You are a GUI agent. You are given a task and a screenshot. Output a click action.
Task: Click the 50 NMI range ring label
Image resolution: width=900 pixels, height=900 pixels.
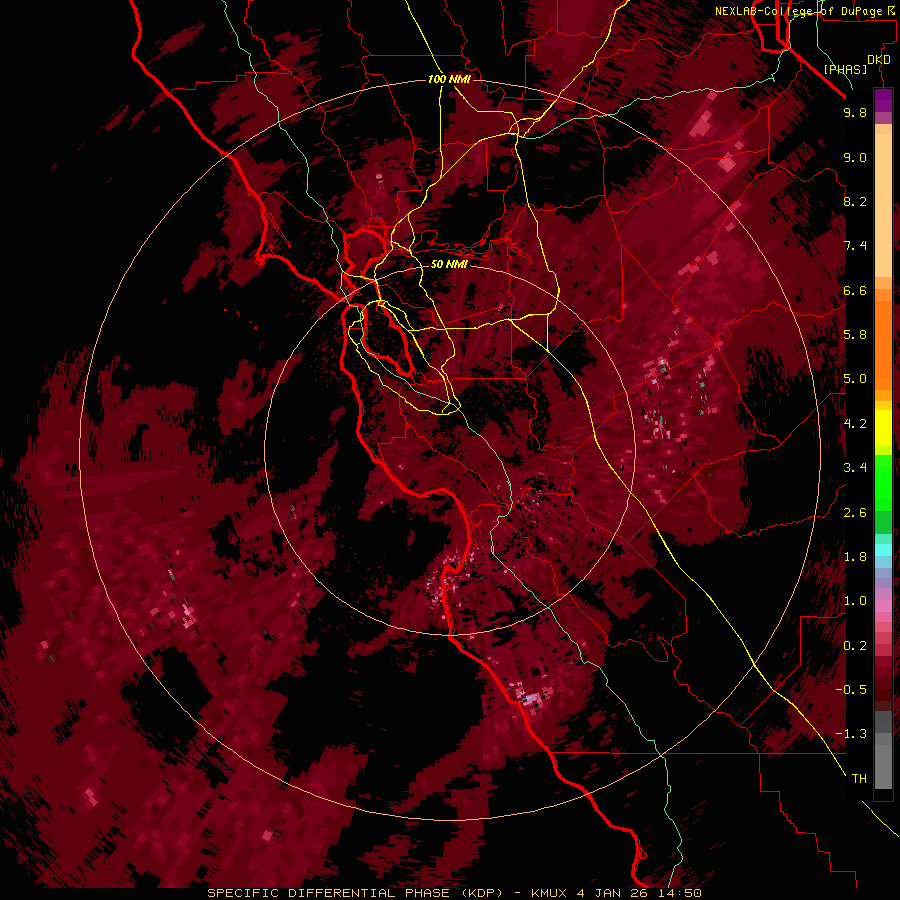449,264
